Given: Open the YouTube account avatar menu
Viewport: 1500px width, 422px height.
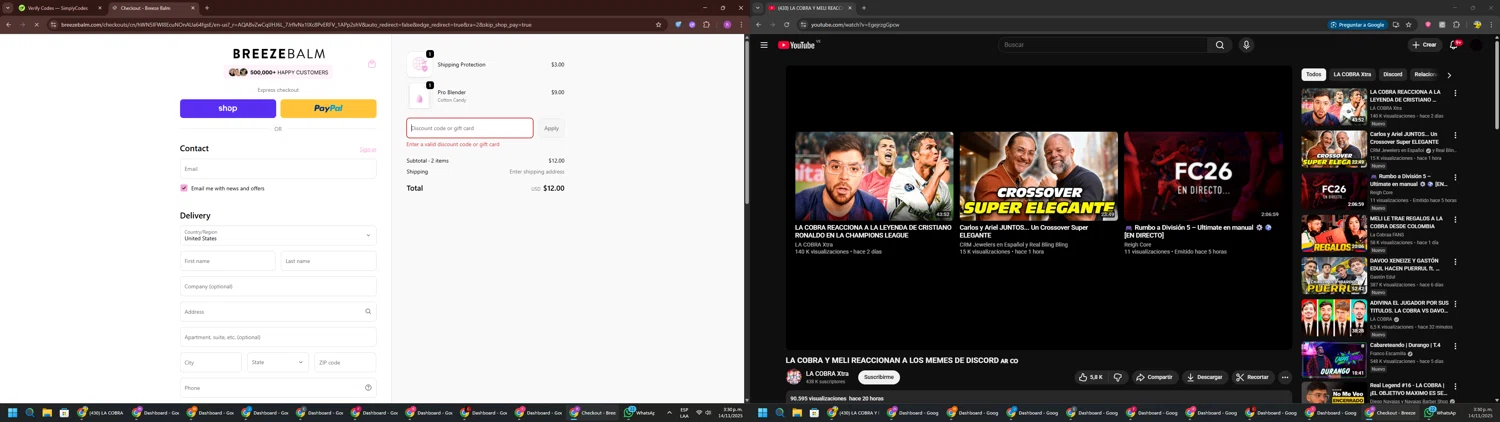Looking at the screenshot, I should [1476, 45].
